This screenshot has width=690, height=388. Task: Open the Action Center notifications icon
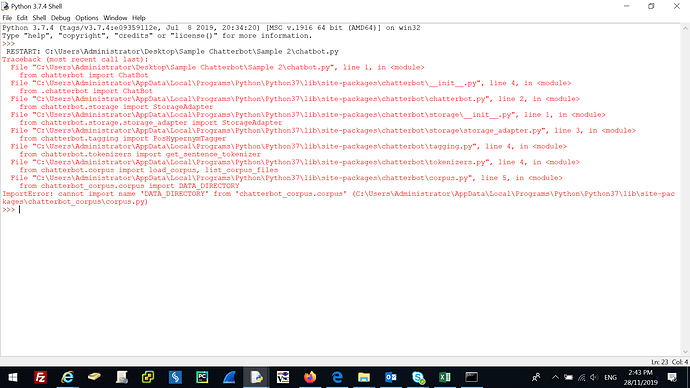(672, 377)
